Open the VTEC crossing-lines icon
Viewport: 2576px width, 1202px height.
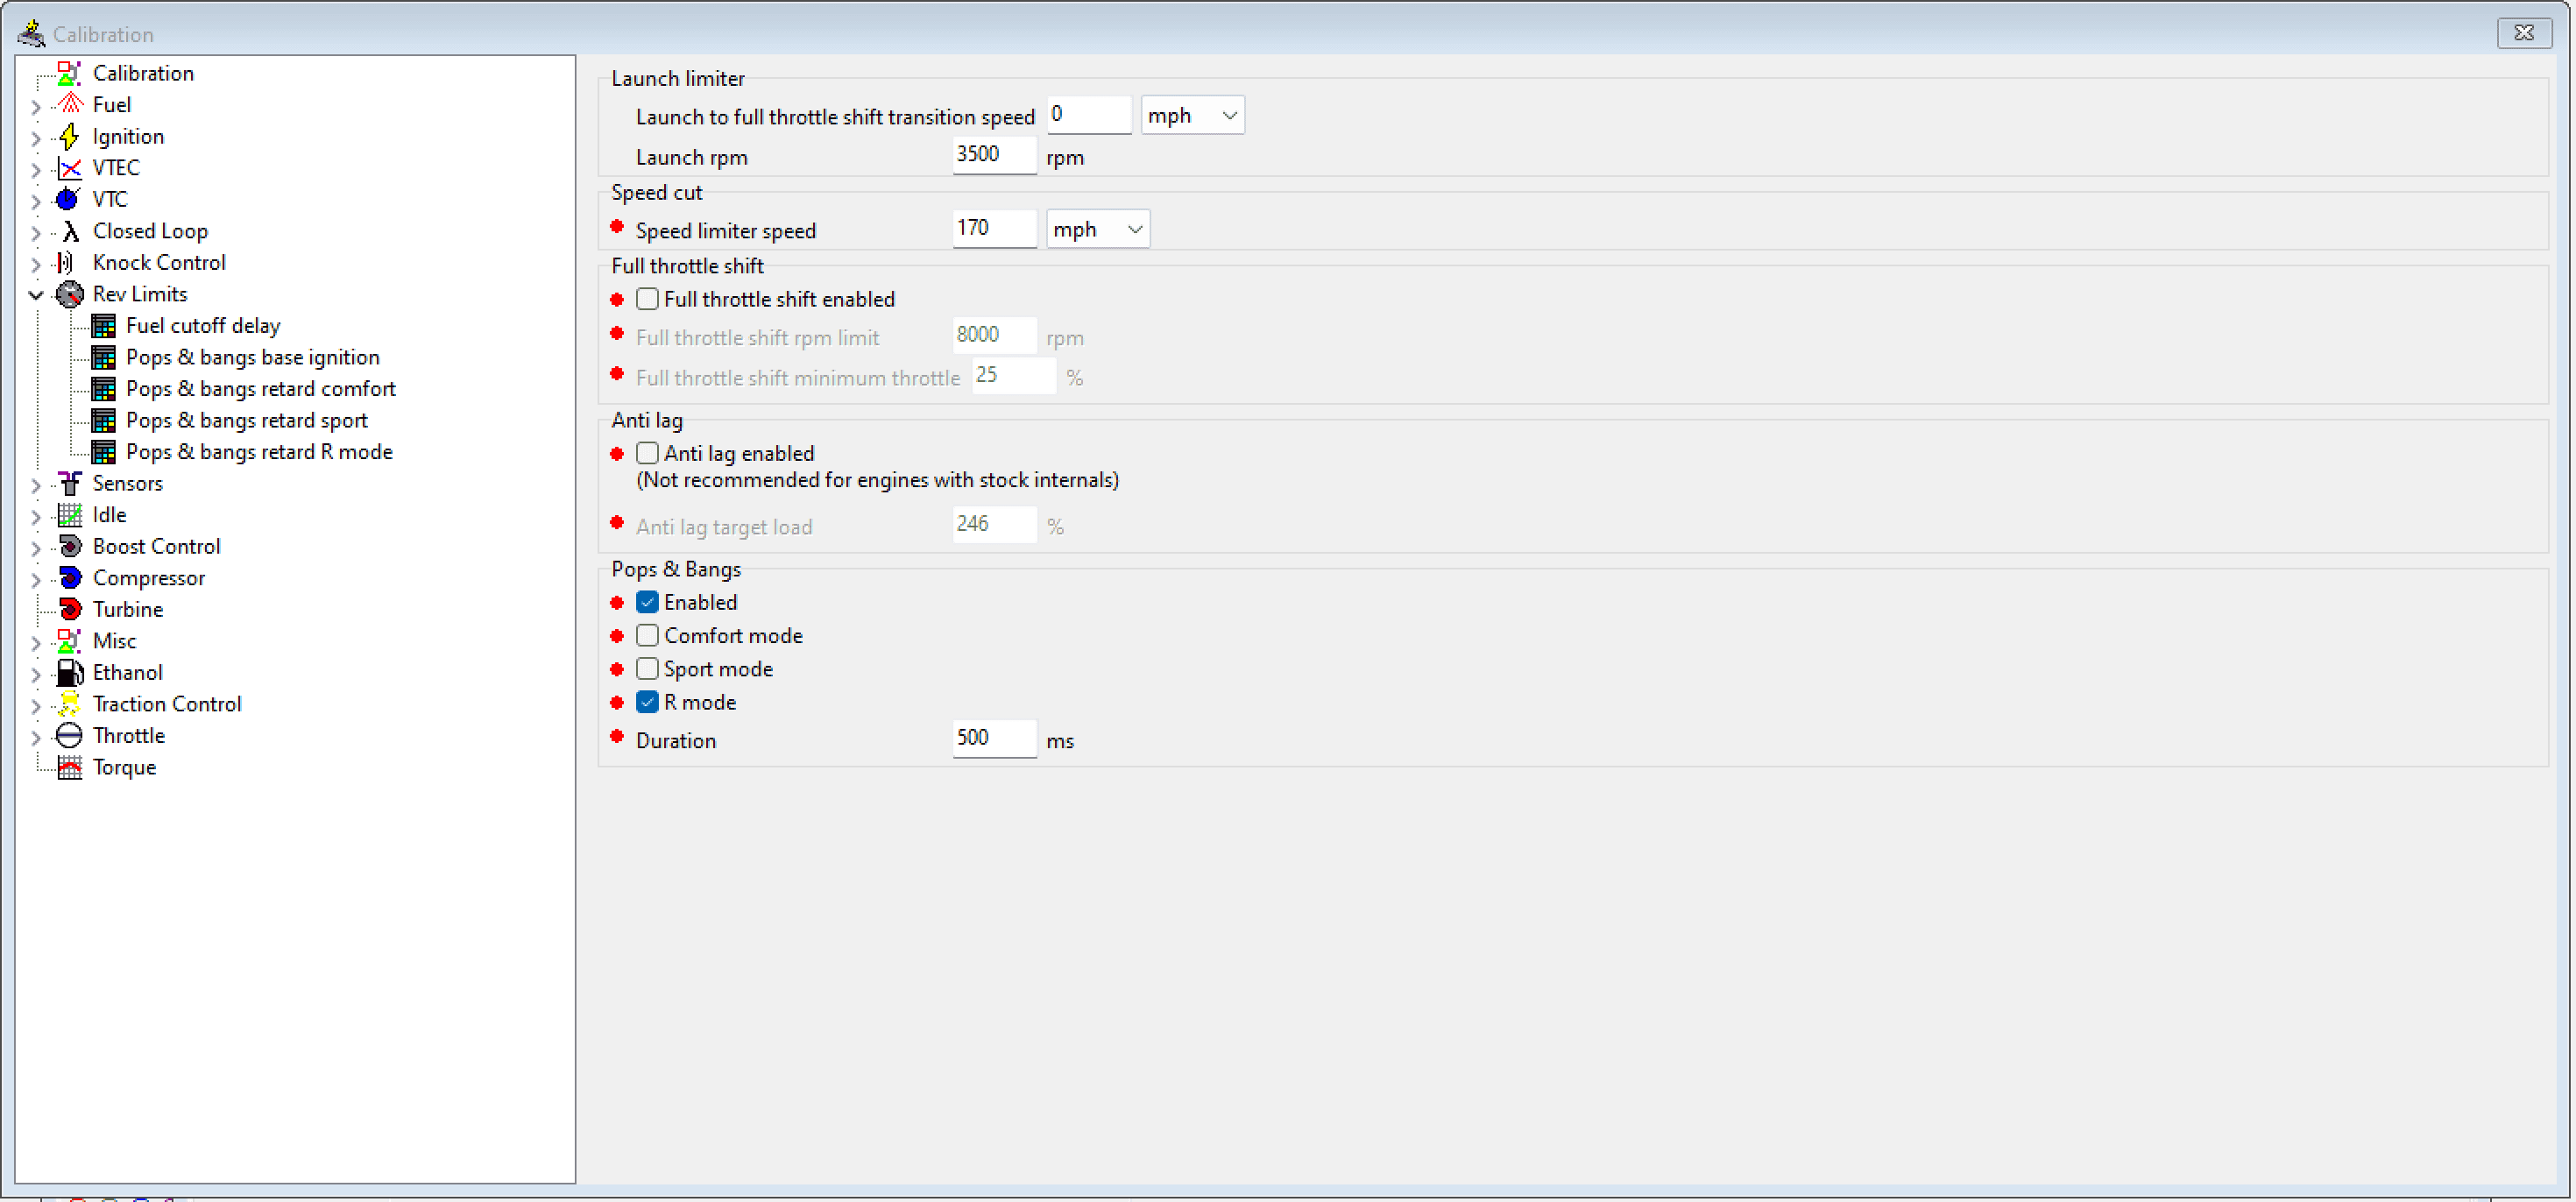[70, 167]
